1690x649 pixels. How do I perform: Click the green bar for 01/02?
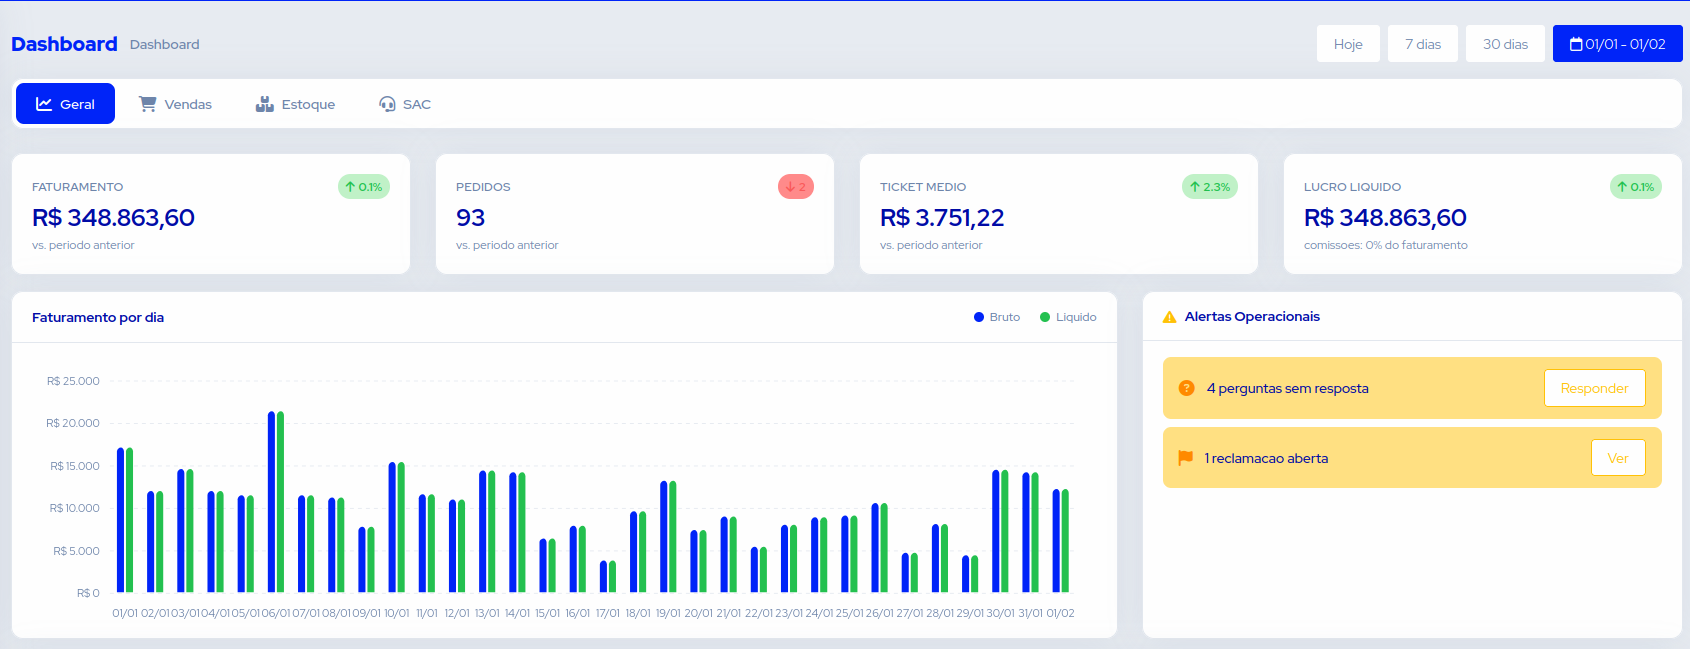(x=1065, y=541)
